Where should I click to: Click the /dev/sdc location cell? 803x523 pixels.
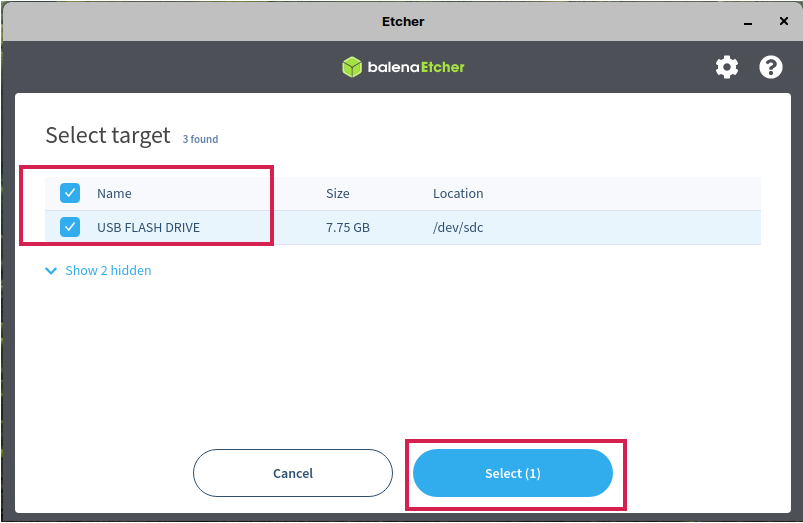point(458,228)
